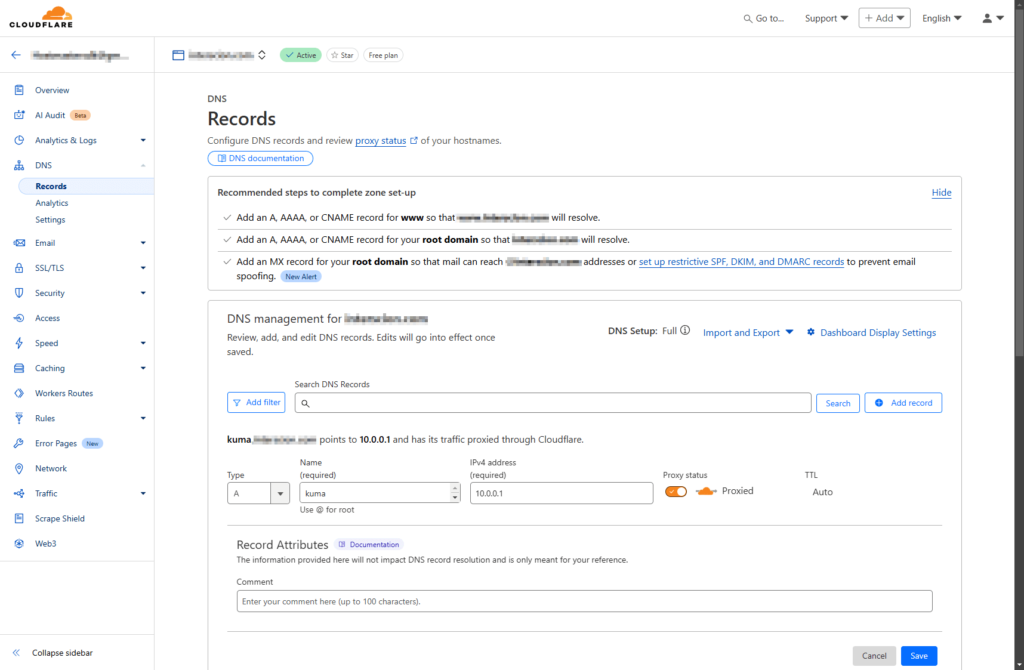This screenshot has width=1024, height=670.
Task: Click the Traffic sidebar icon
Action: 19,494
